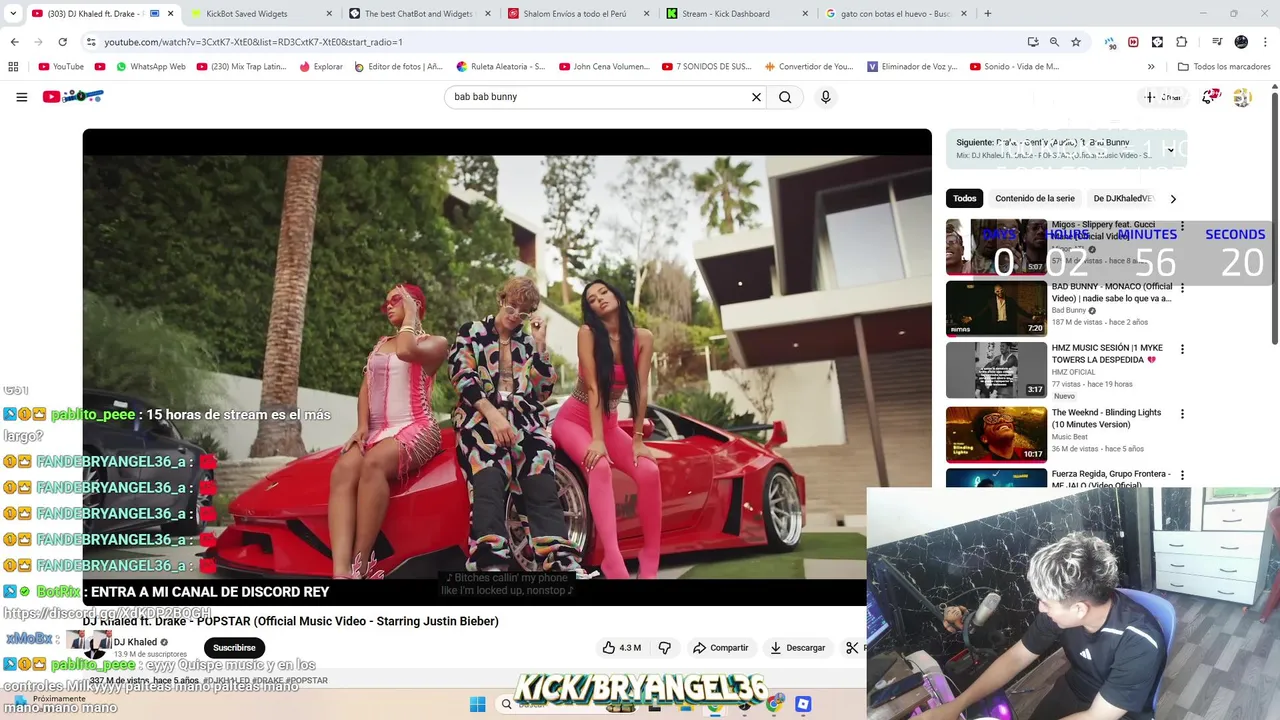Share the video with Compartir

(720, 648)
